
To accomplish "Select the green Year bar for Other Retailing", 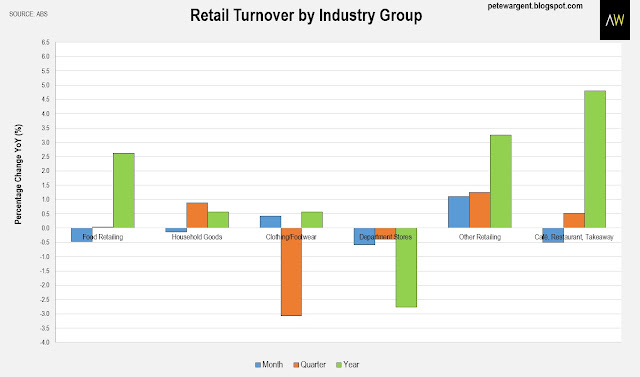I will tap(501, 182).
